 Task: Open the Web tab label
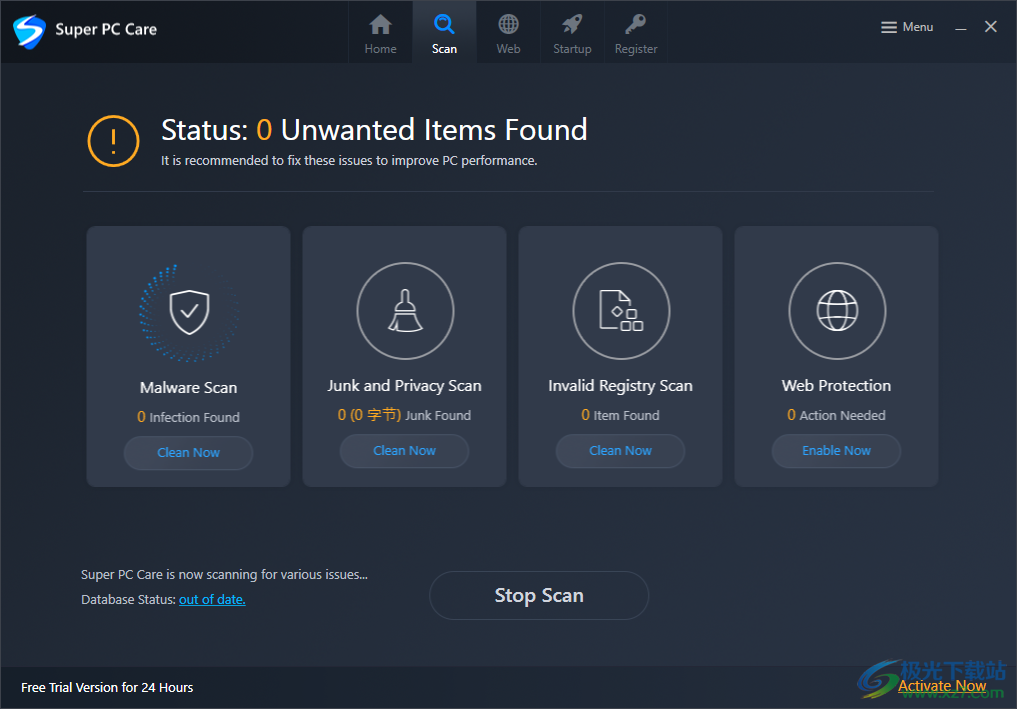click(x=508, y=49)
